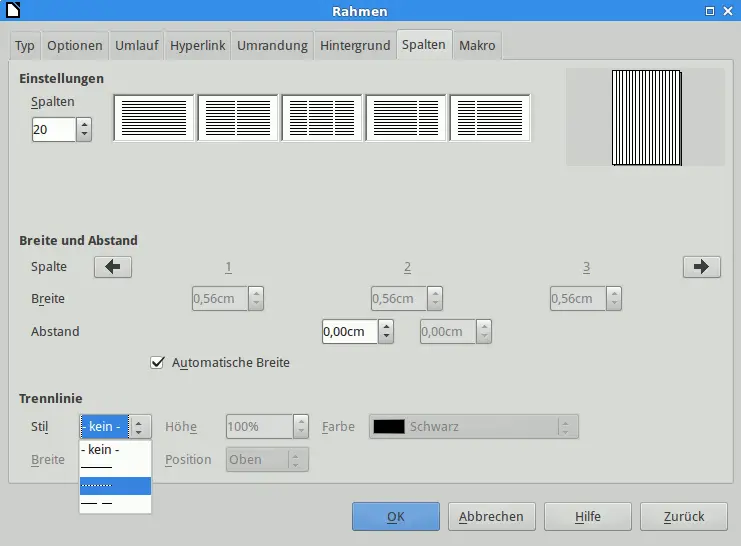The image size is (741, 546).
Task: Pick the solid line style from the Stil list
Action: coord(115,468)
